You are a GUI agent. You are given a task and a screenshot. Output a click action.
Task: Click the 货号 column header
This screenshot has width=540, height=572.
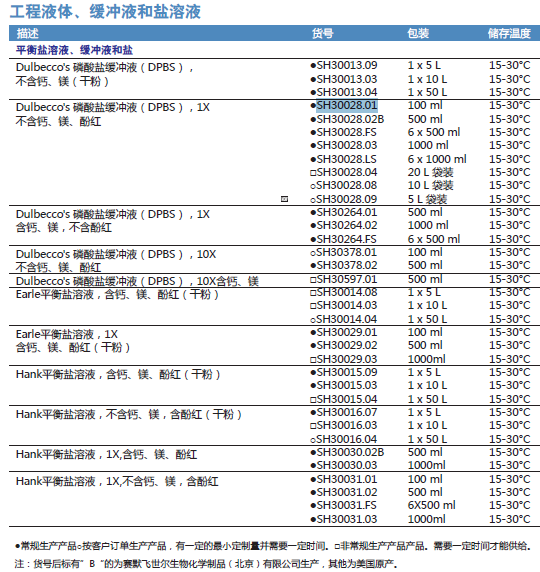click(323, 34)
